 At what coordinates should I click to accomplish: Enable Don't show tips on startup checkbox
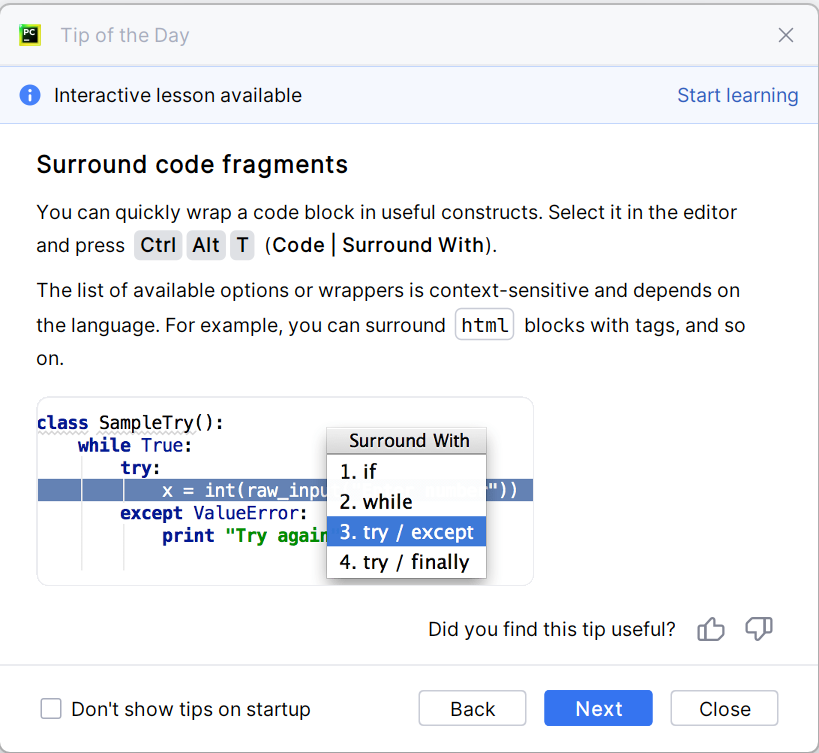click(x=51, y=709)
